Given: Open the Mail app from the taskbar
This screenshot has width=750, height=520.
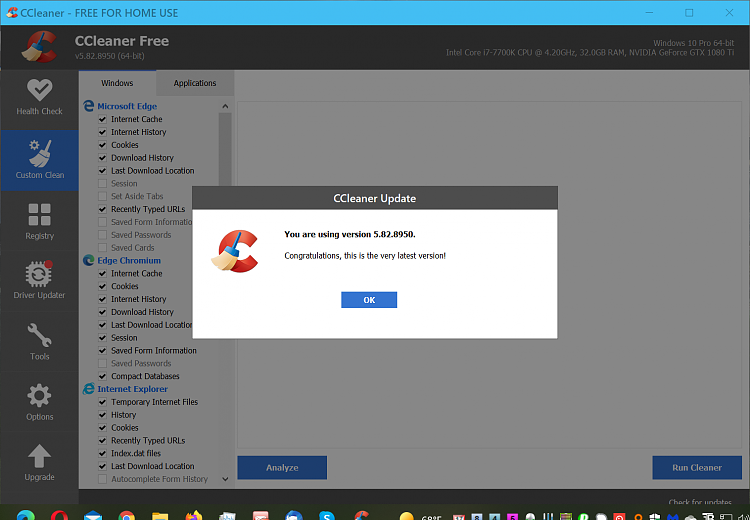Looking at the screenshot, I should pos(93,516).
